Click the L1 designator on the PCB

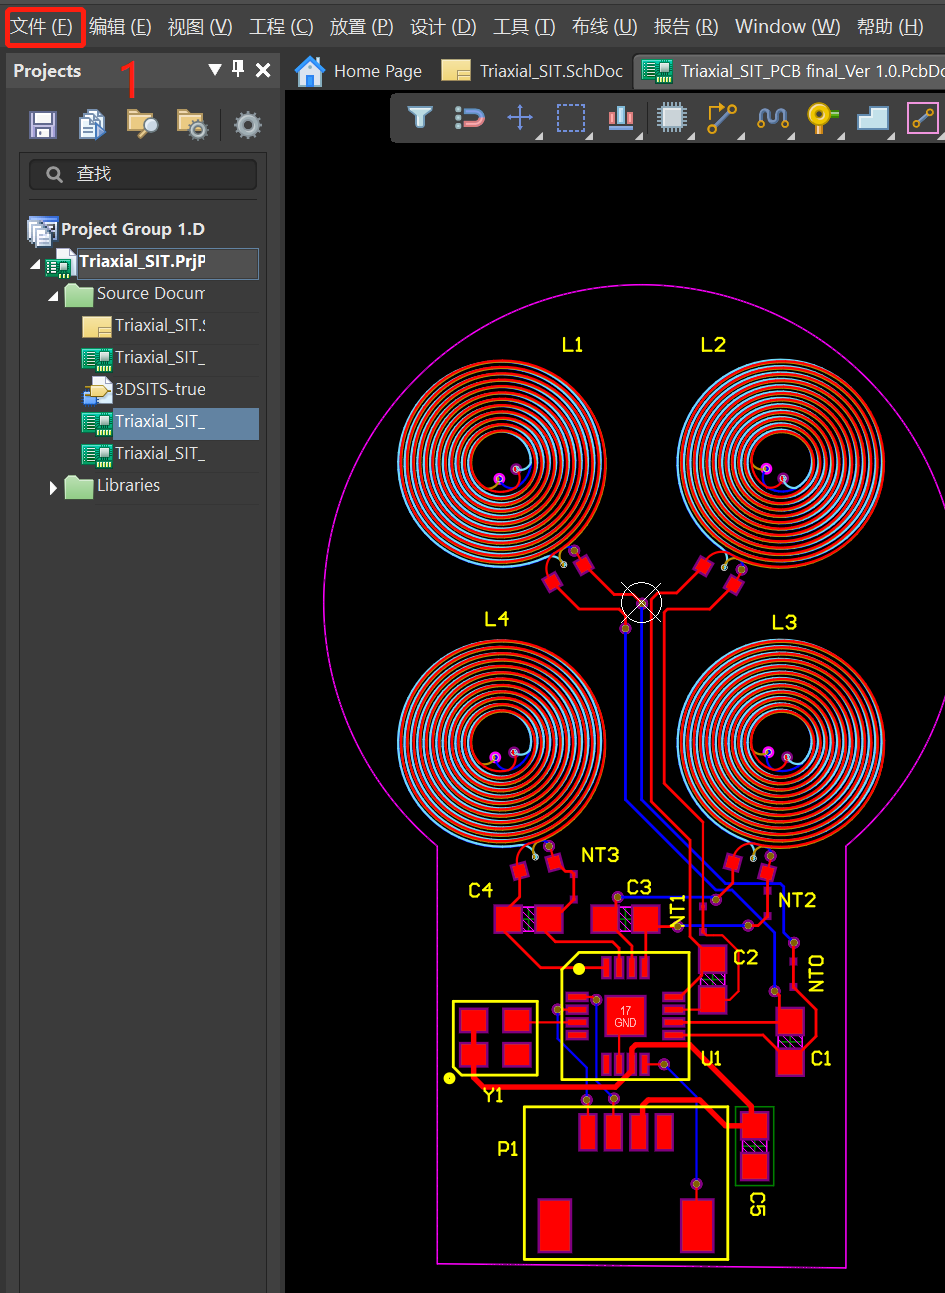pyautogui.click(x=572, y=345)
